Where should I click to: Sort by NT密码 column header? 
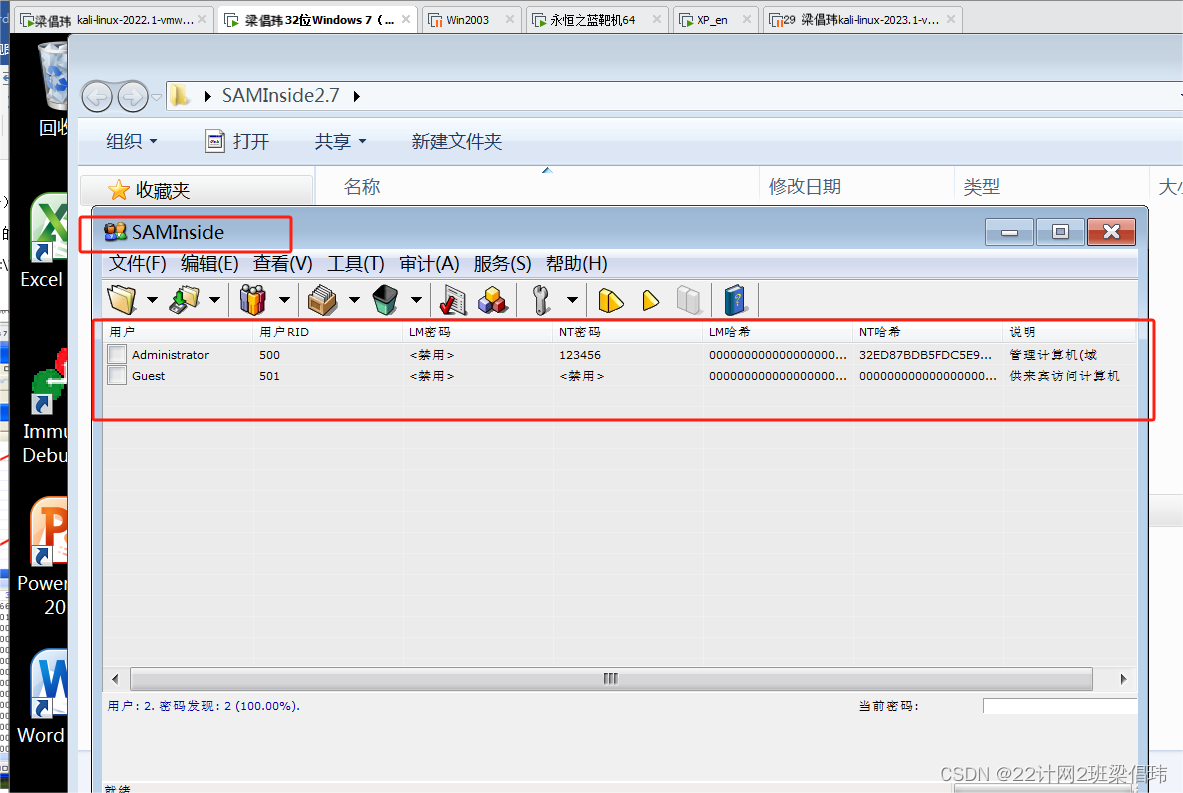pos(628,332)
